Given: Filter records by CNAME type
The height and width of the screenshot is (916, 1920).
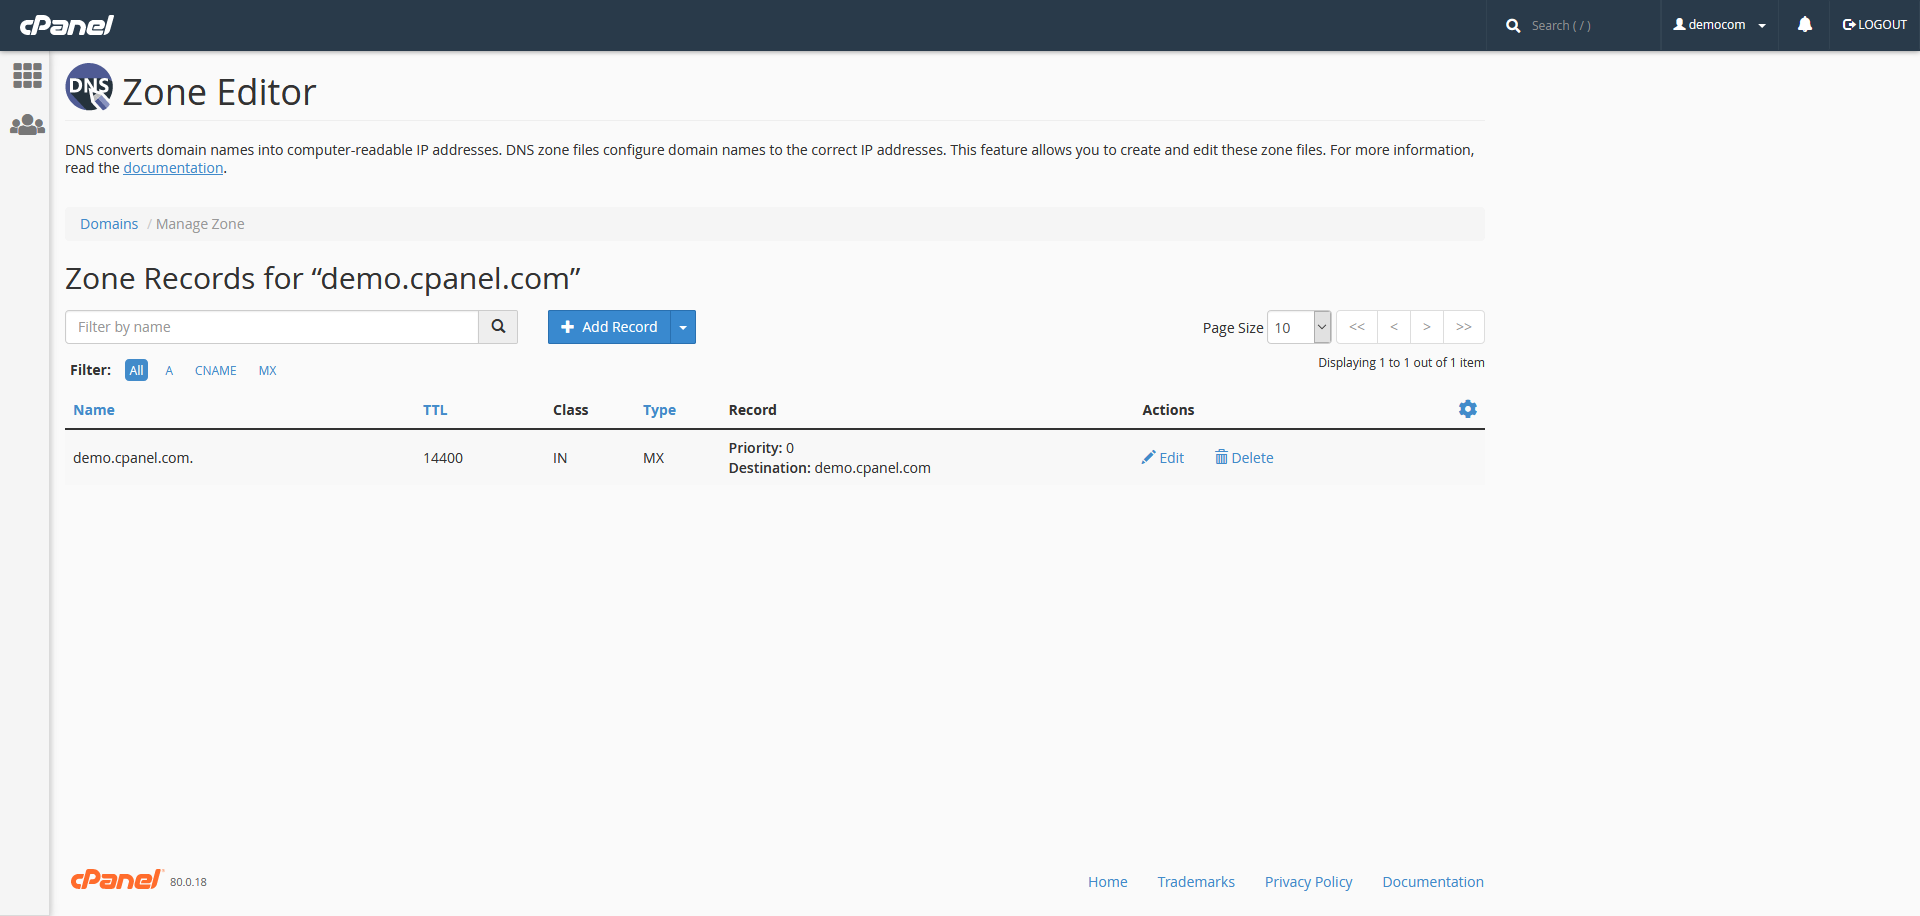Looking at the screenshot, I should click(x=215, y=371).
